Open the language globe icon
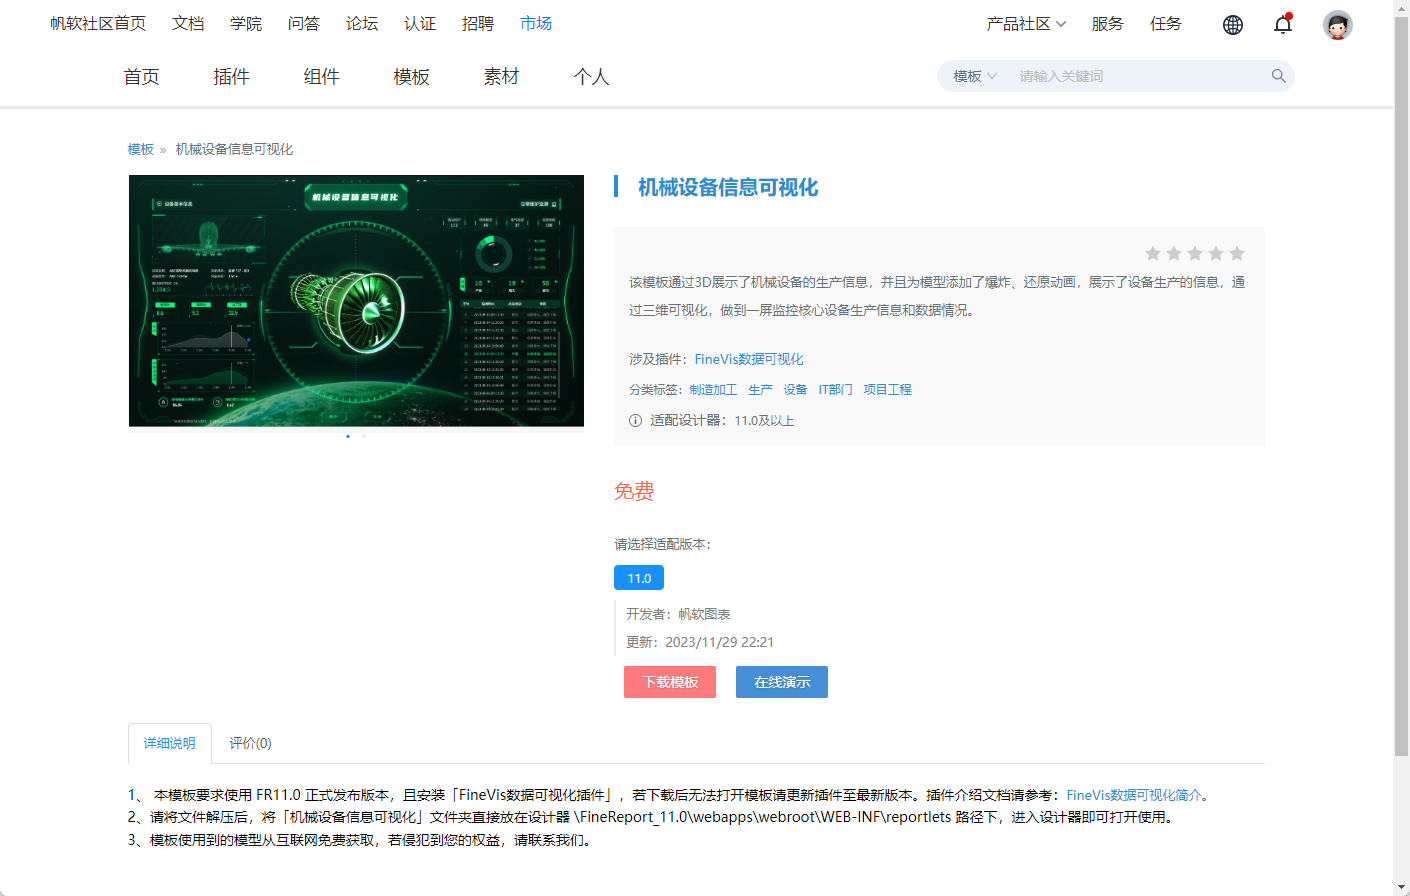The width and height of the screenshot is (1410, 896). tap(1233, 25)
